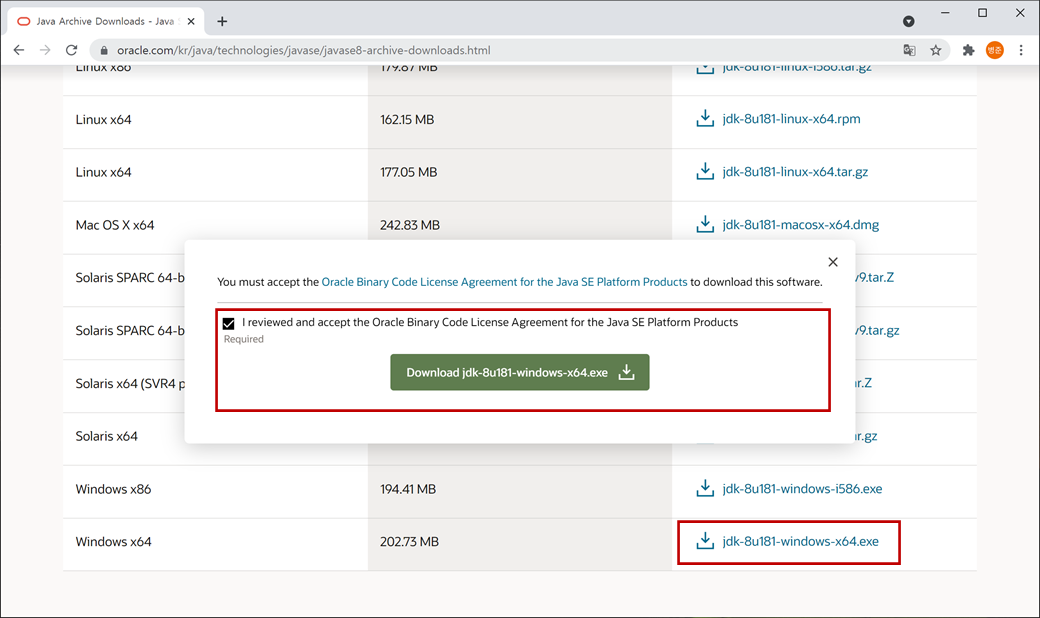Bookmark this page with the star icon

click(x=935, y=50)
